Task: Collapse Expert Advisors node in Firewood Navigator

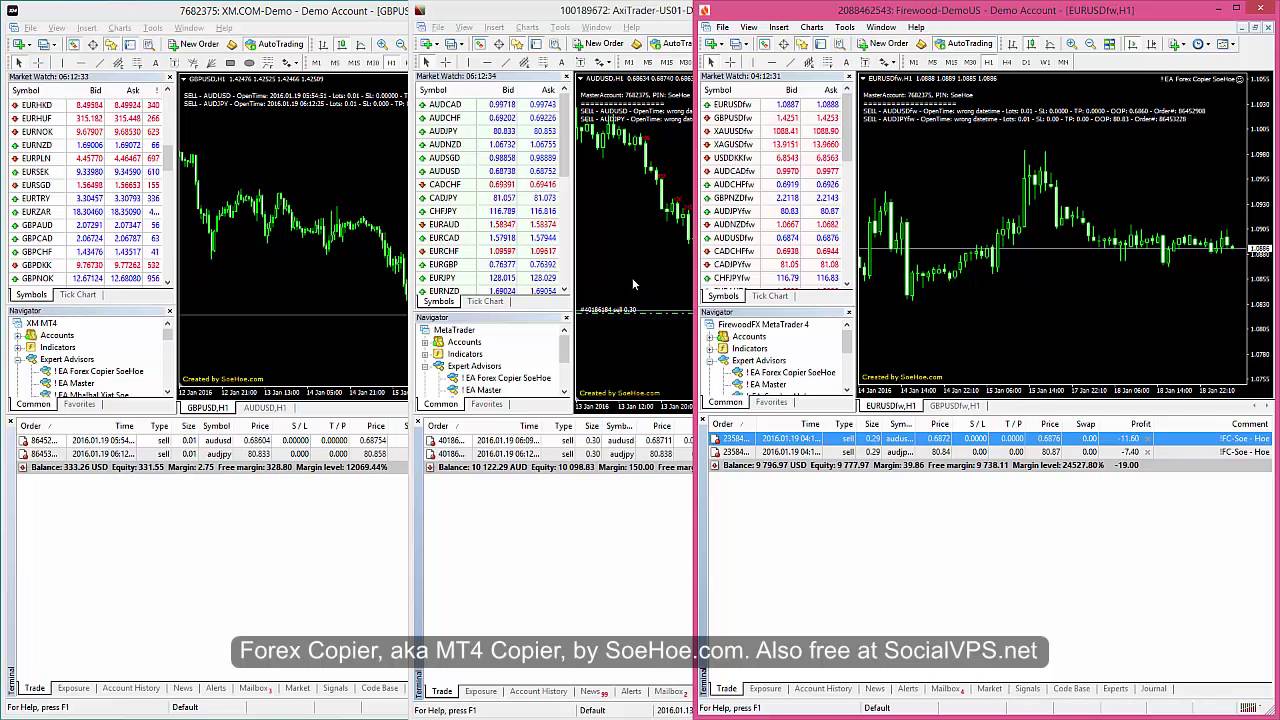Action: point(710,361)
